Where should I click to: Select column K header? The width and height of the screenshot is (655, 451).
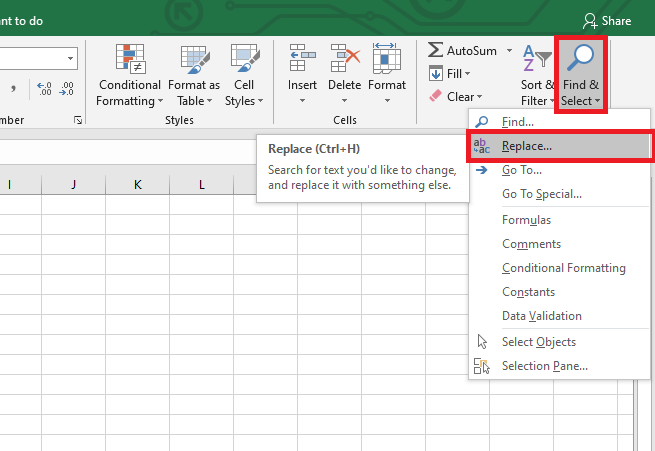[x=137, y=185]
